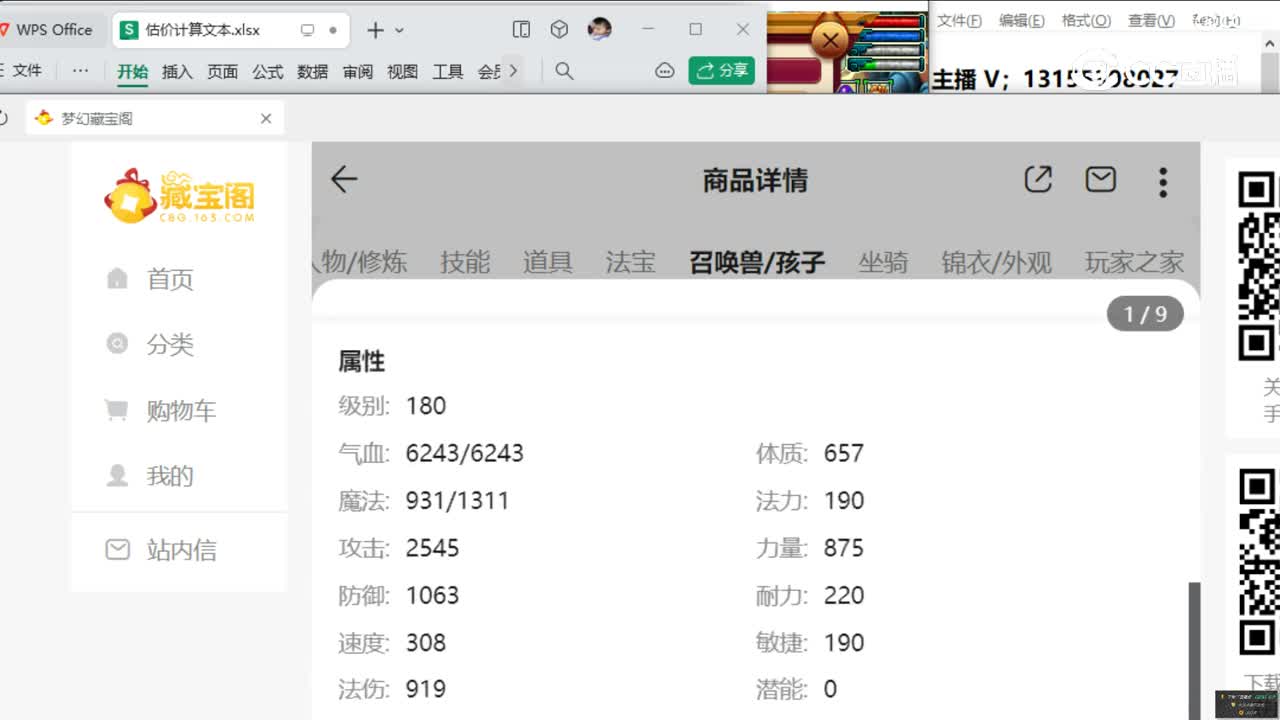This screenshot has width=1280, height=720.
Task: Select the 视图 ribbon tab
Action: [x=402, y=71]
